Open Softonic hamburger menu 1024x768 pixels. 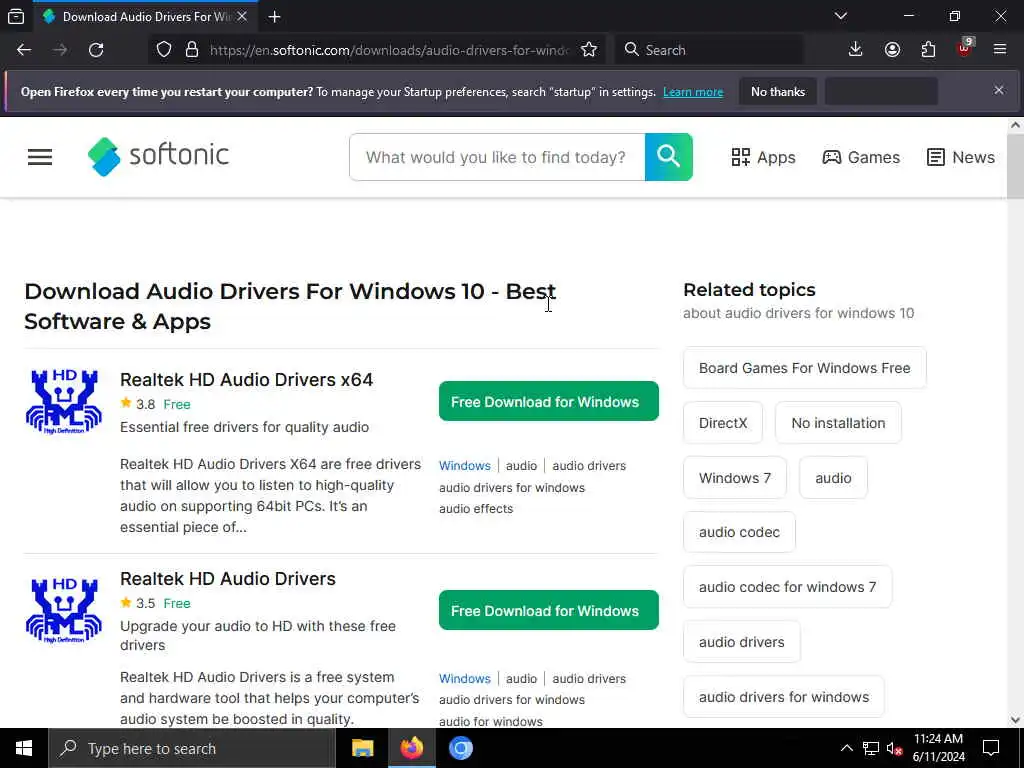[x=40, y=157]
